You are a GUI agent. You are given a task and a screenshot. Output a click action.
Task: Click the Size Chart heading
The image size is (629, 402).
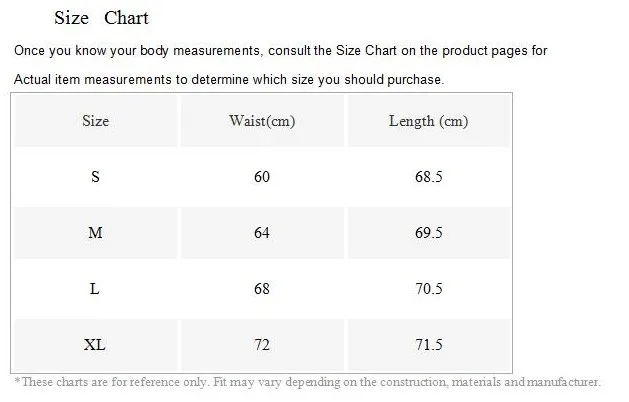tap(101, 18)
